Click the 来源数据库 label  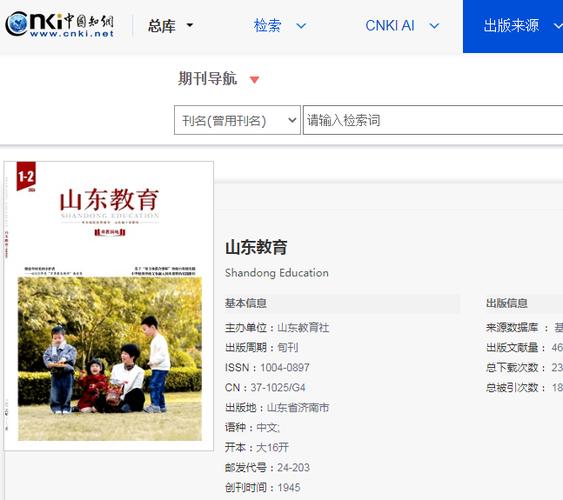[512, 328]
